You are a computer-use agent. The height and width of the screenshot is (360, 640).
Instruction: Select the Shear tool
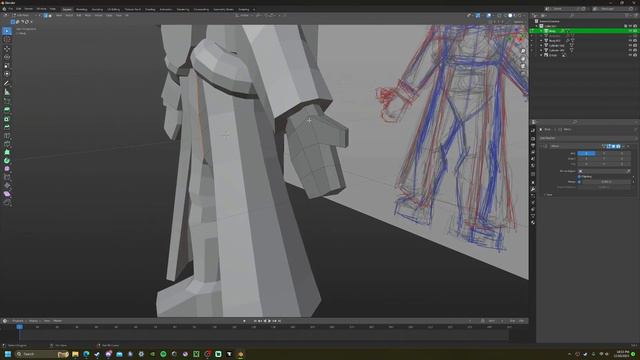point(7,194)
